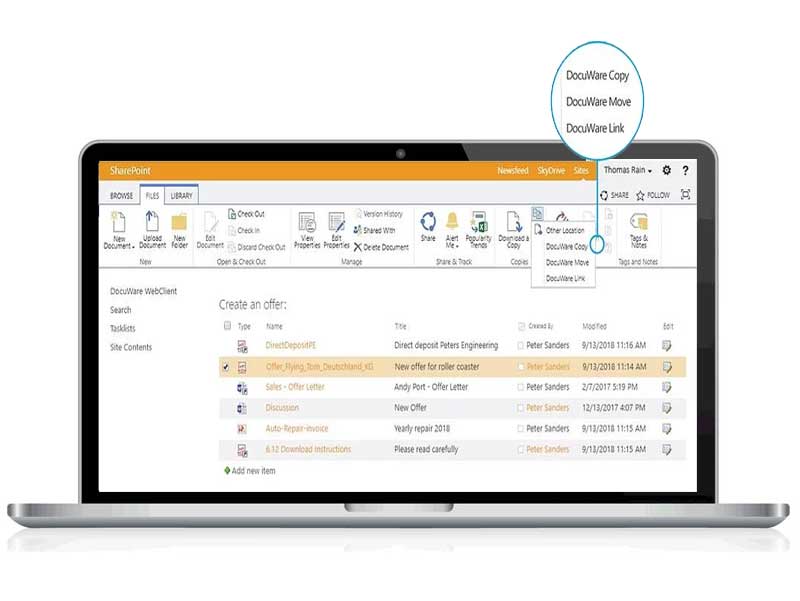Click the focus on content icon beside FOLLOW

tap(685, 194)
